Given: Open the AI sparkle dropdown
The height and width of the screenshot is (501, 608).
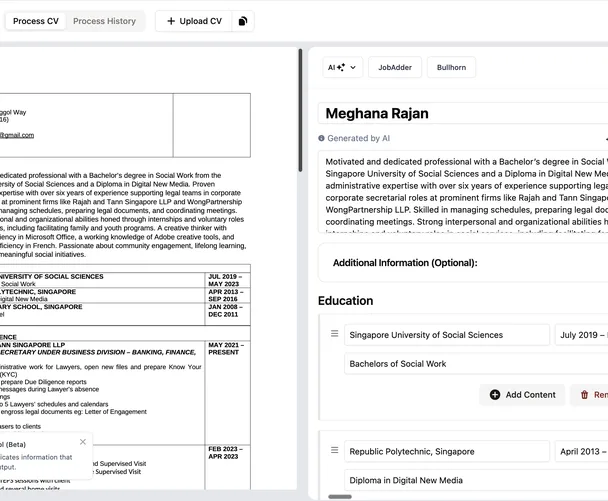Looking at the screenshot, I should (x=342, y=67).
